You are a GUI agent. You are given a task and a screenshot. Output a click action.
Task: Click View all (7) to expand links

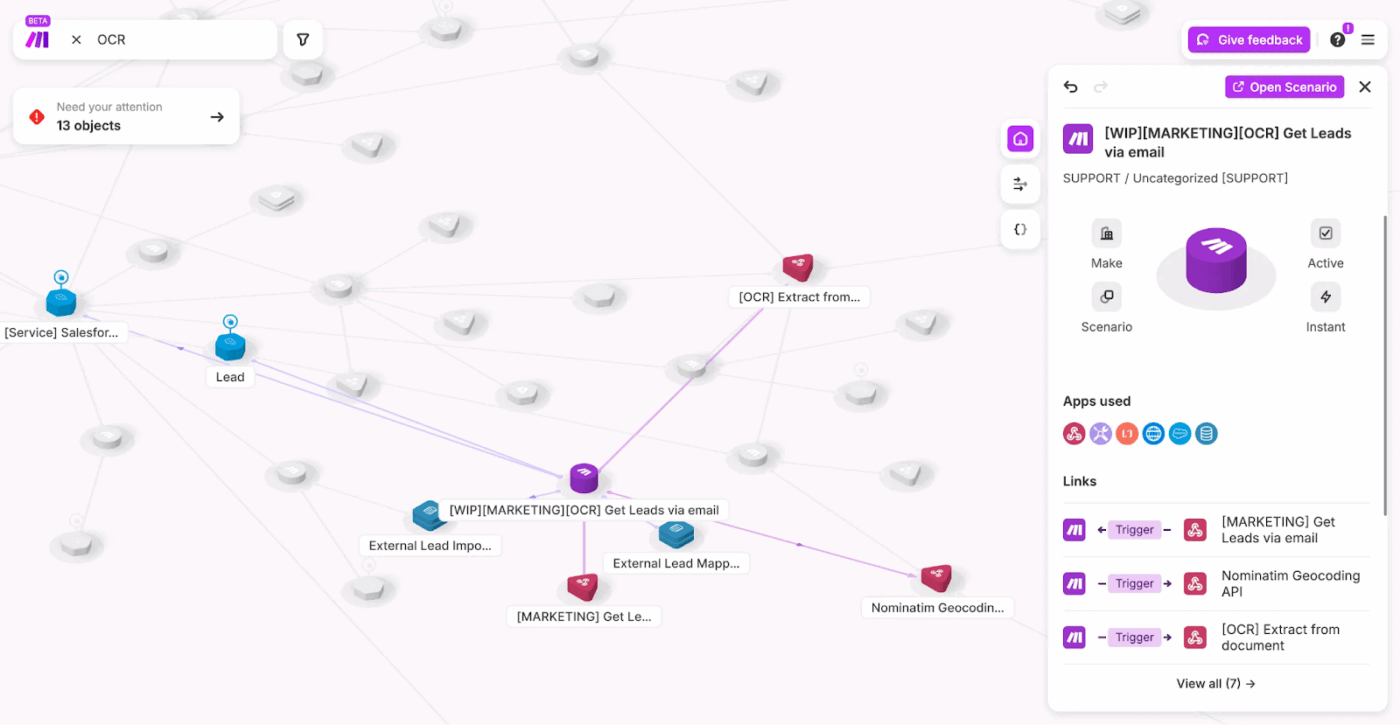(x=1215, y=683)
